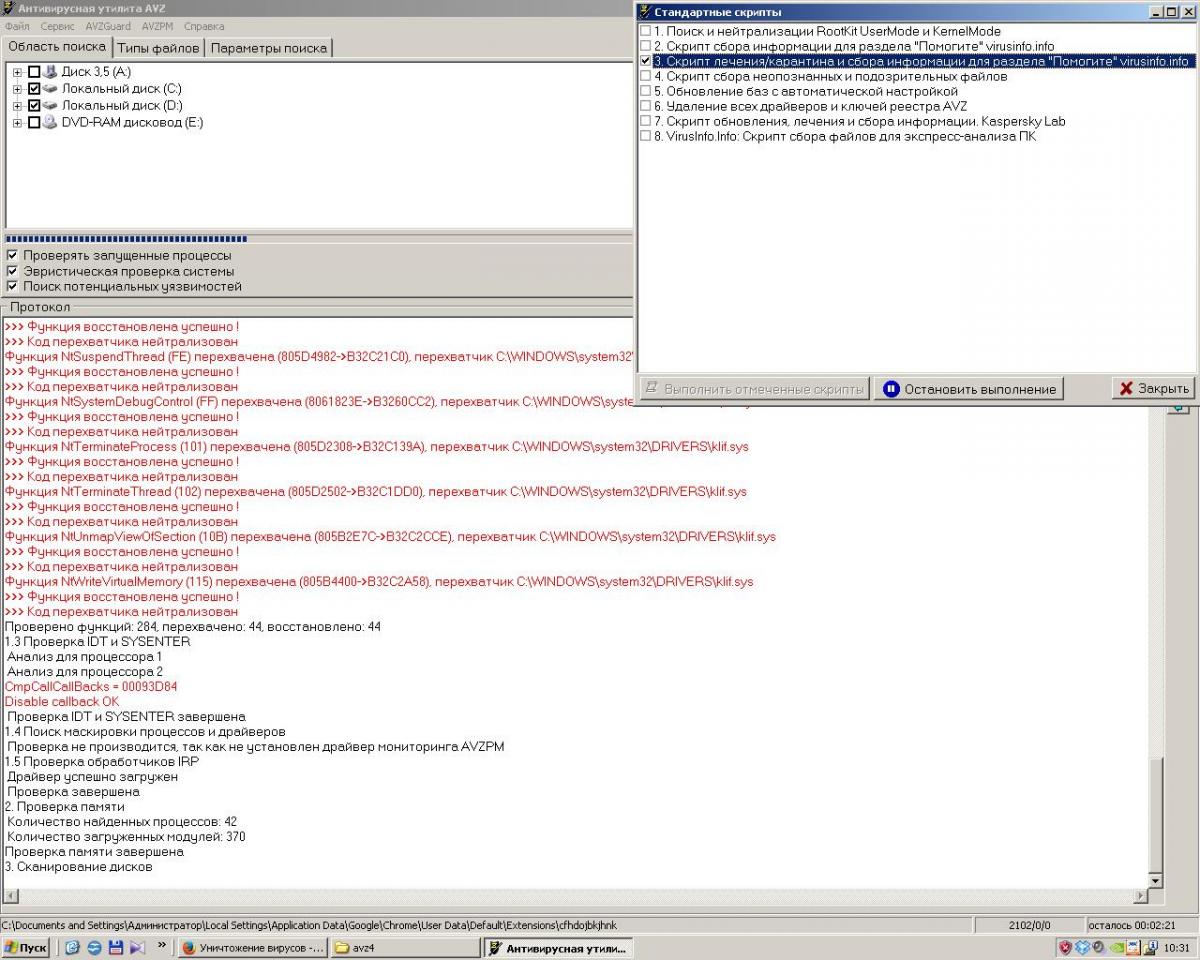The image size is (1200, 960).
Task: Click the drive icon for Локальный диск (C:)
Action: (50, 89)
